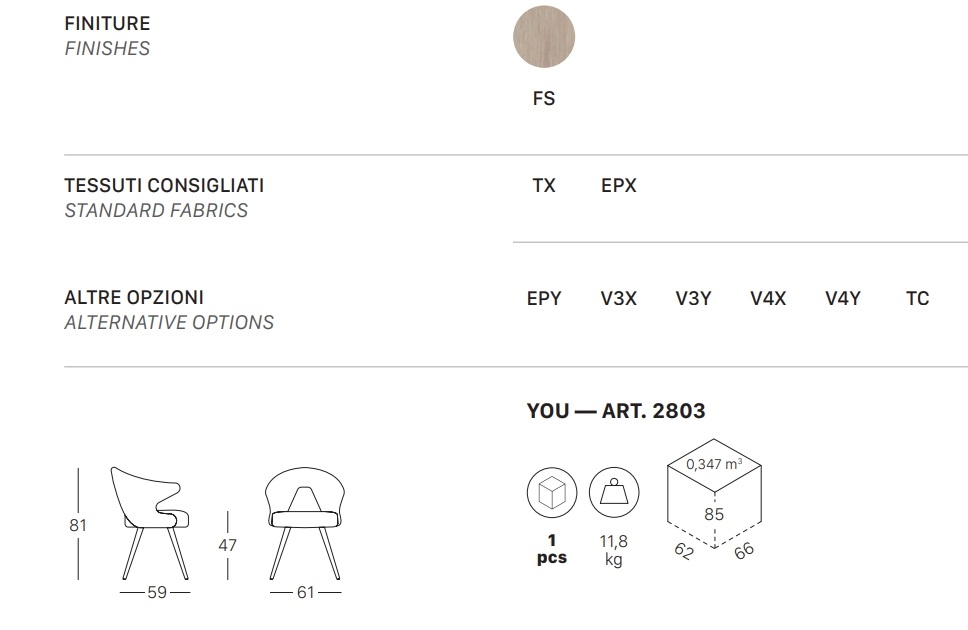The image size is (968, 630).
Task: Click the YOU — ART. 2803 title
Action: 615,411
